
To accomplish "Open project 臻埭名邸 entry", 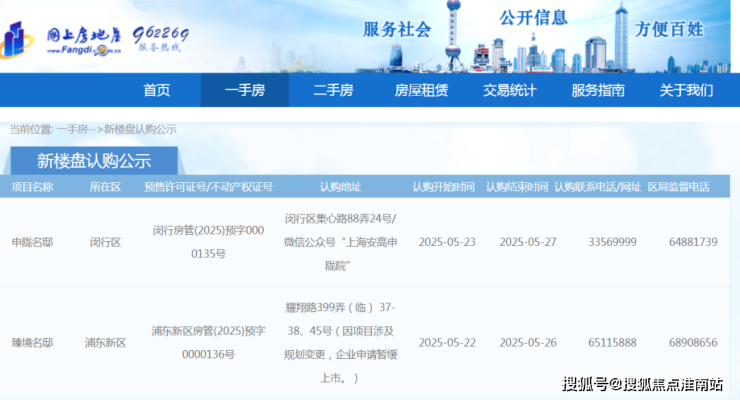I will tap(32, 342).
